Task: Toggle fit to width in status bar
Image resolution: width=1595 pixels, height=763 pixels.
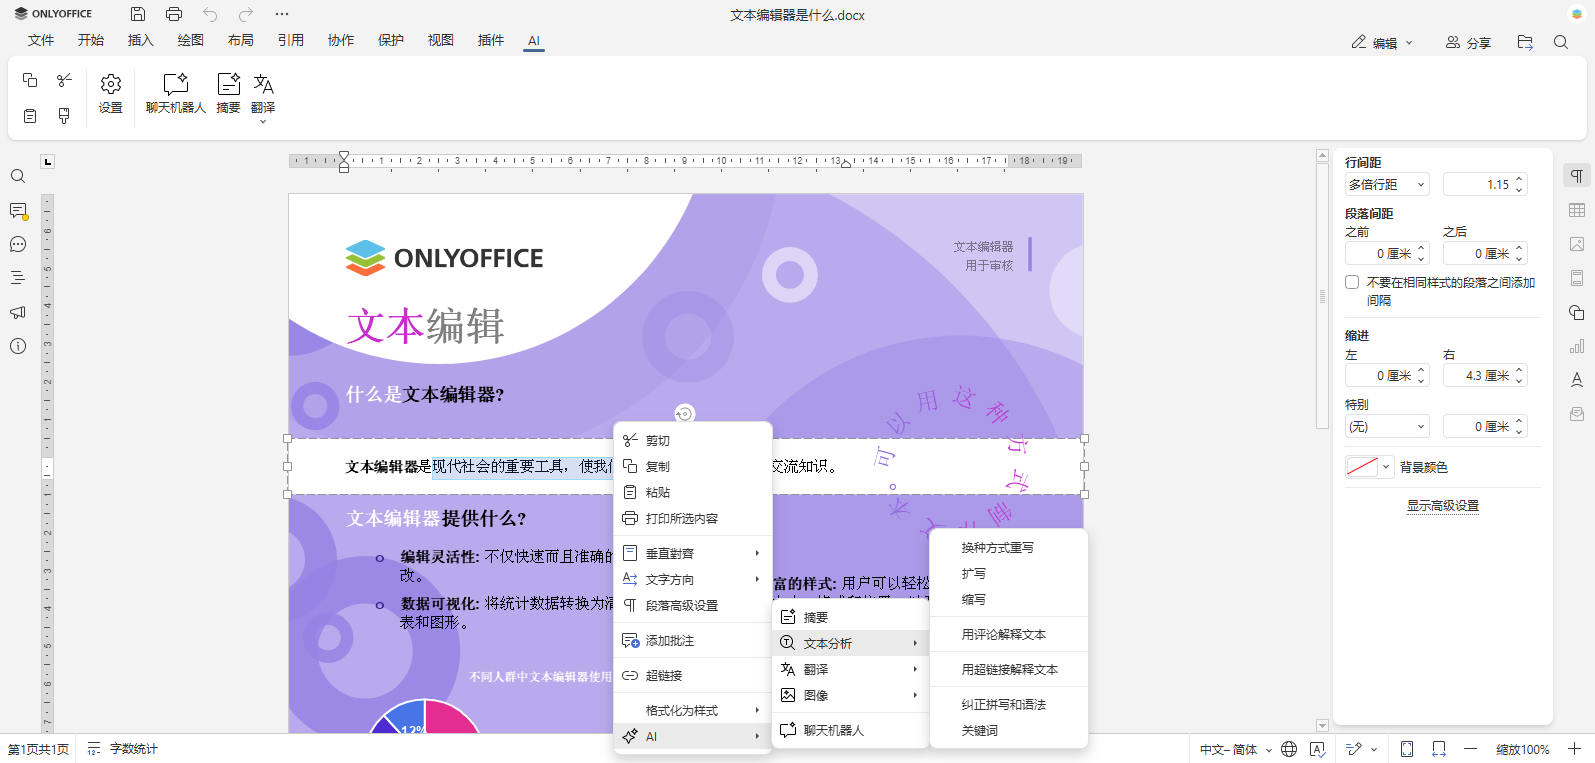Action: pos(1439,749)
